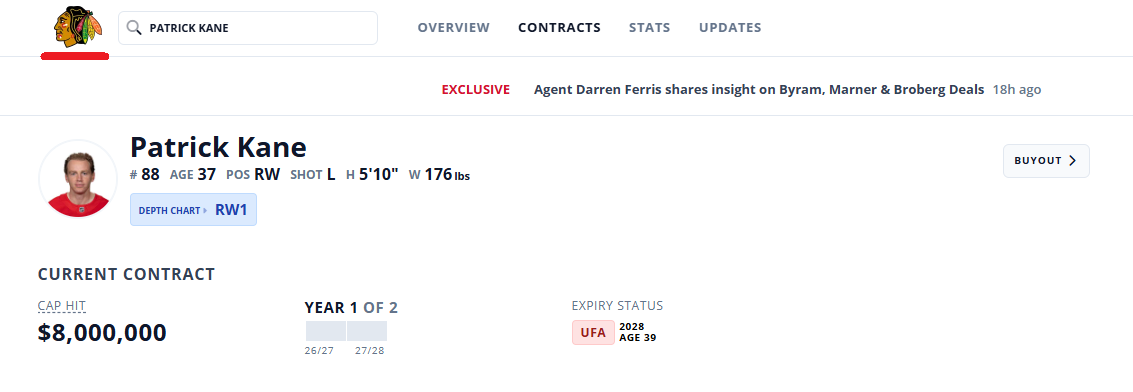
Task: Open the Buyout calculator button
Action: tap(1046, 161)
